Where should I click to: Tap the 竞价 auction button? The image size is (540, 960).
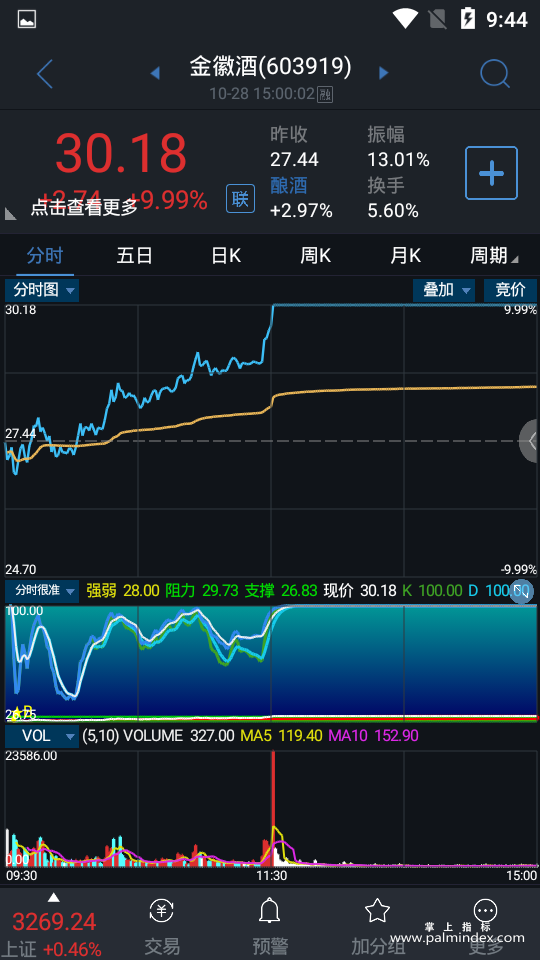511,290
